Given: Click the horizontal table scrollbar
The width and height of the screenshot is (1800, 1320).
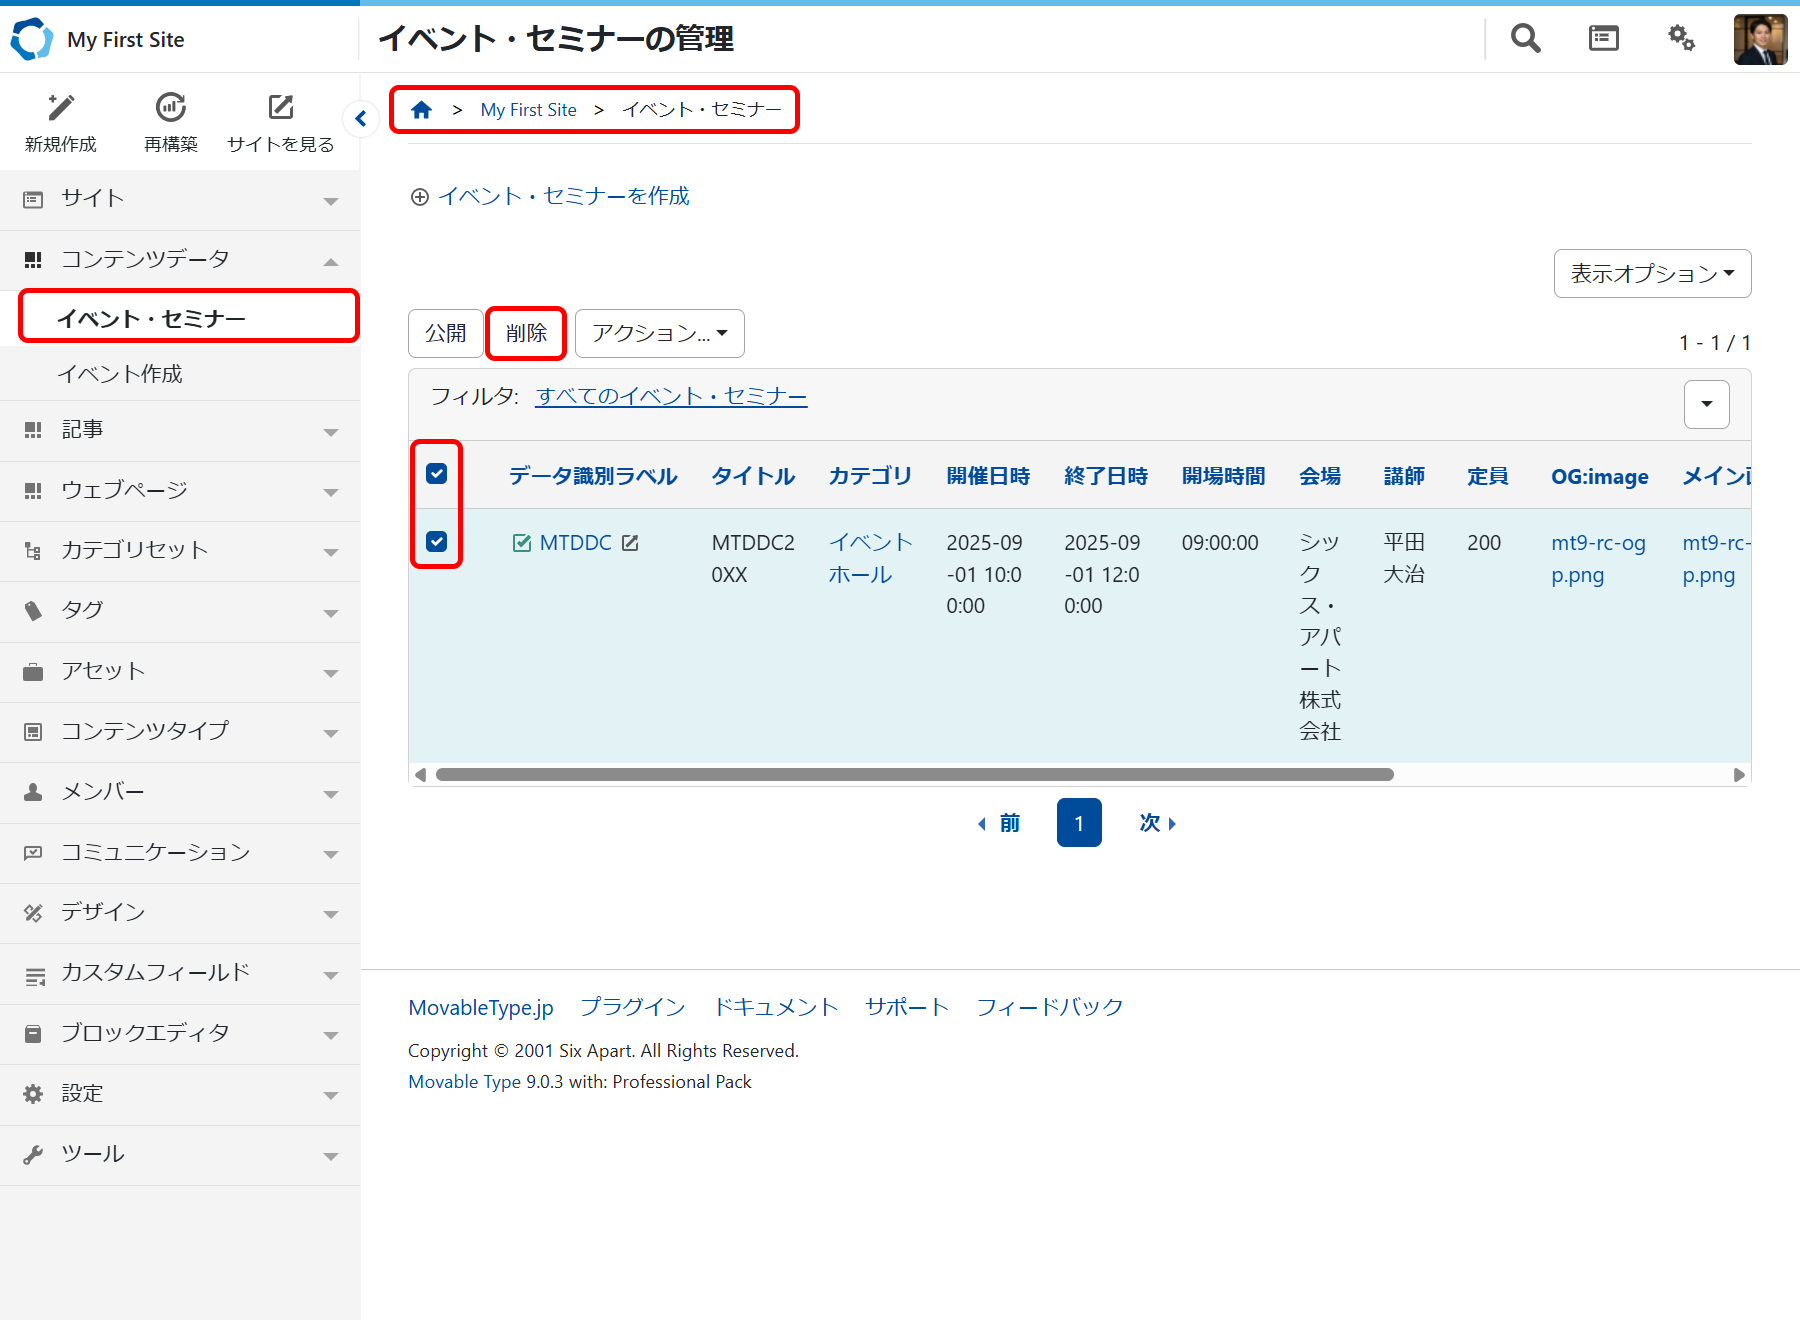Looking at the screenshot, I should coord(914,775).
